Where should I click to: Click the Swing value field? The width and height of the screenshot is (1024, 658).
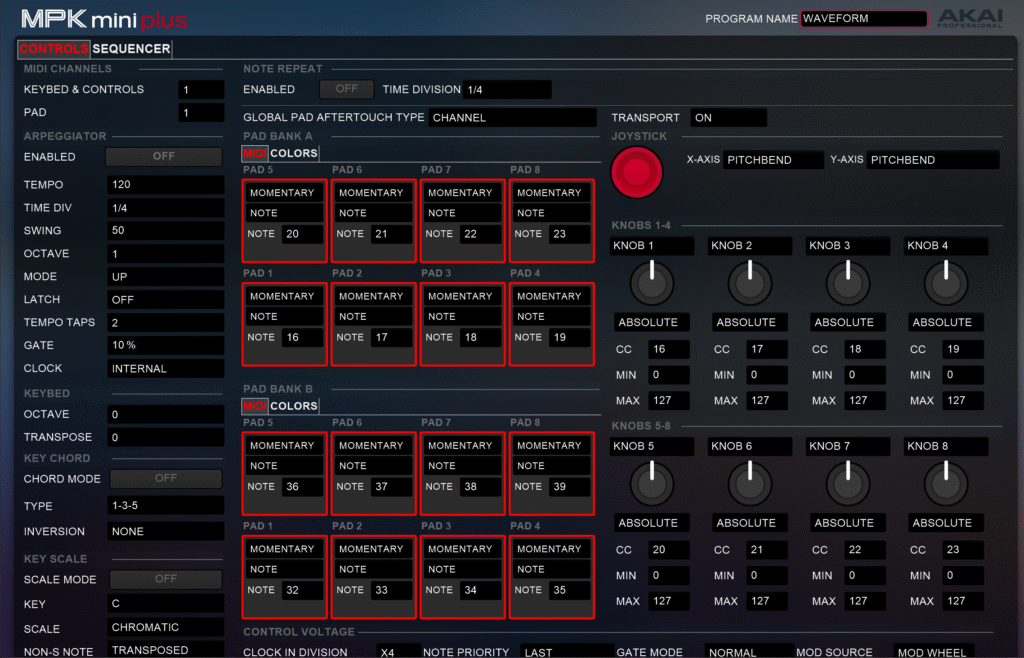pyautogui.click(x=166, y=230)
